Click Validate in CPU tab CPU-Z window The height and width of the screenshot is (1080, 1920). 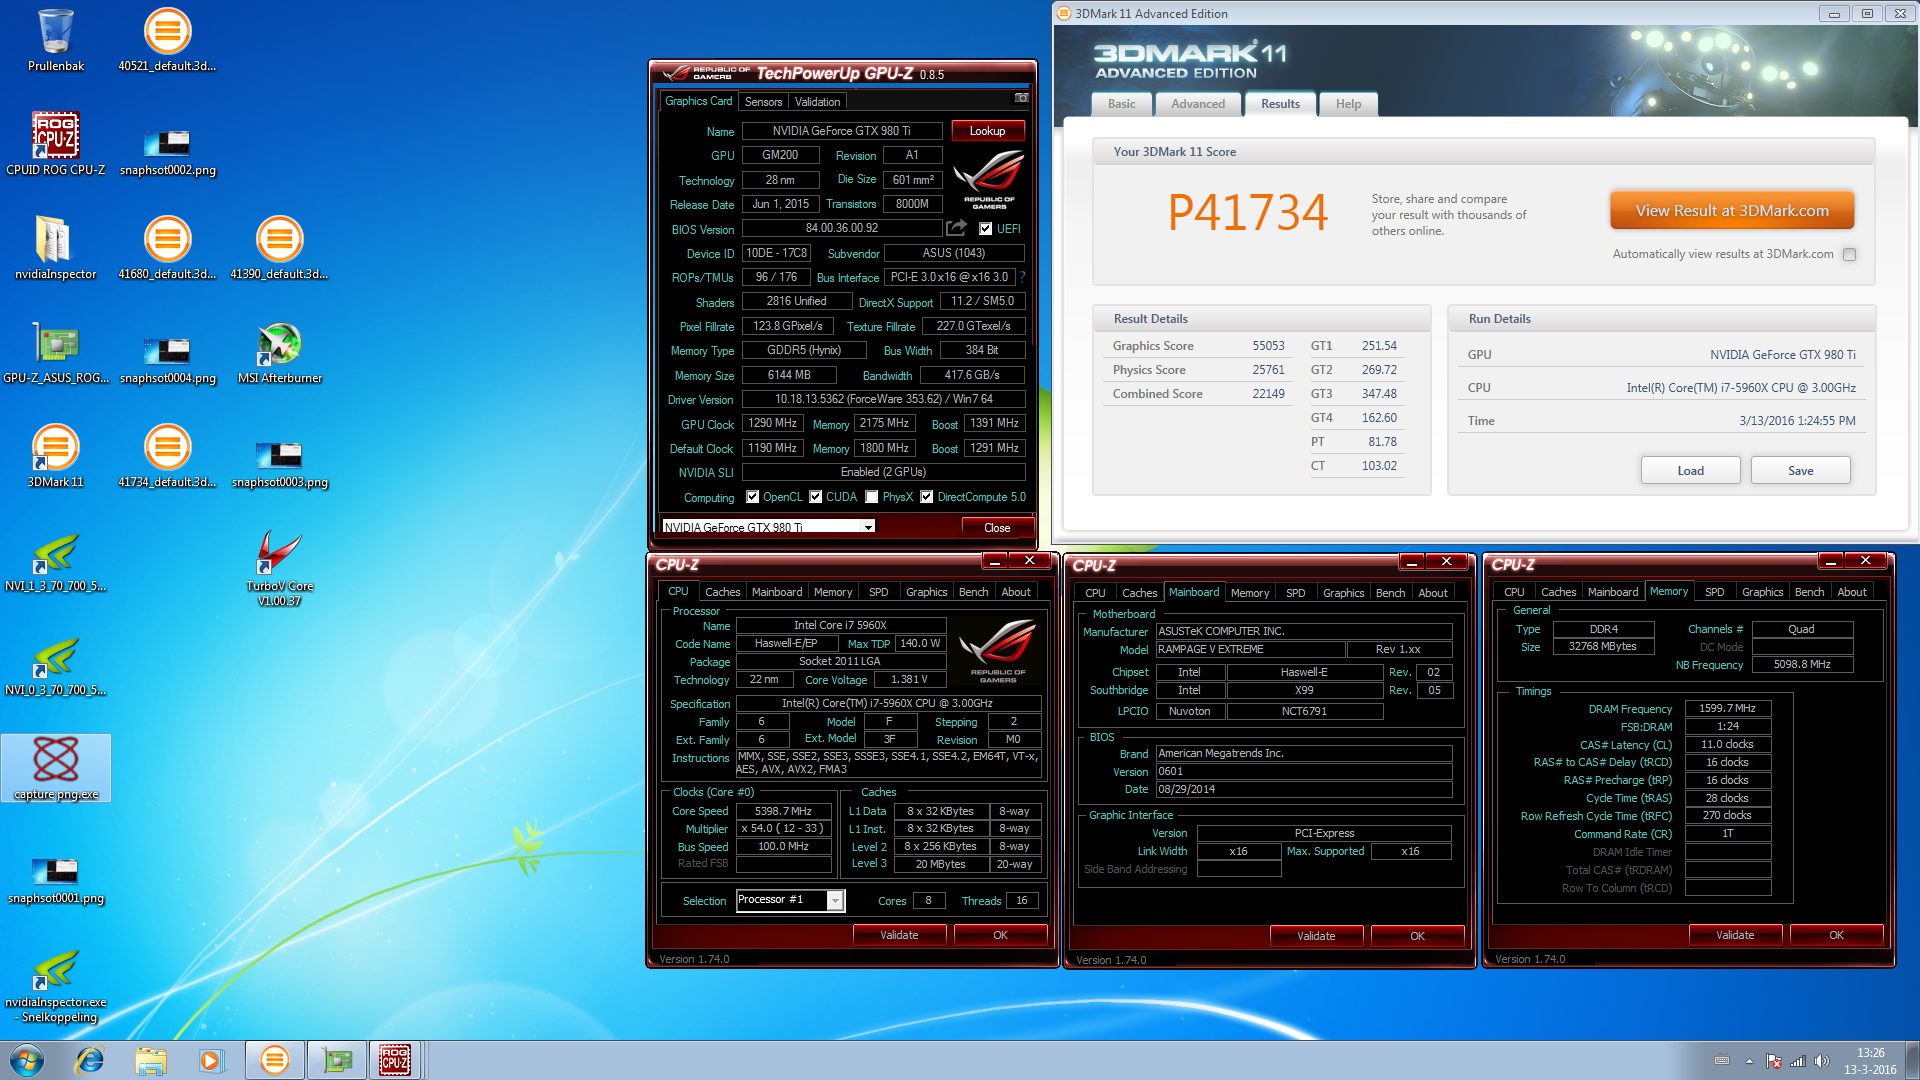point(899,935)
